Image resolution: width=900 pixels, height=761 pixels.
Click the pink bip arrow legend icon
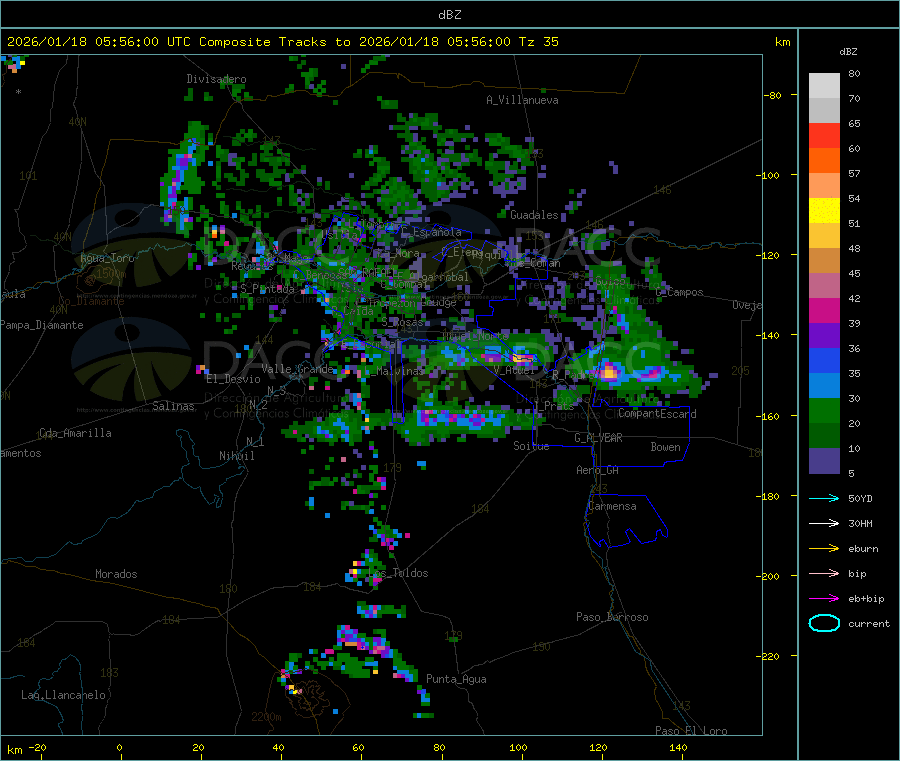(824, 573)
